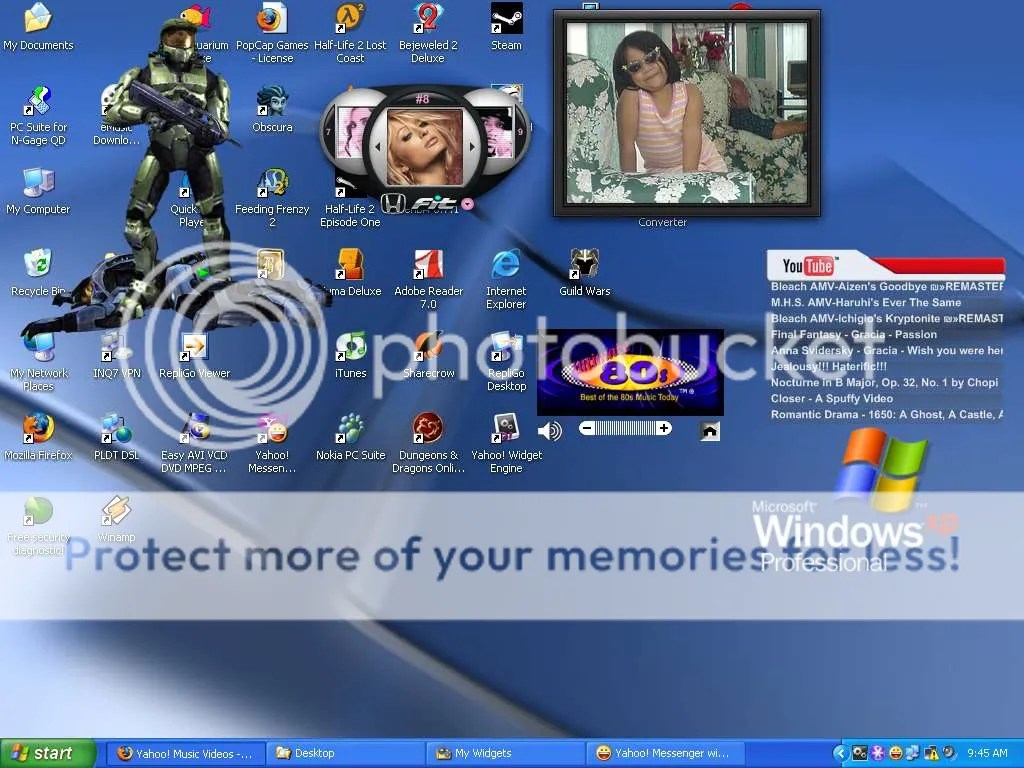Viewport: 1024px width, 768px height.
Task: Open the My Documents desktop icon
Action: click(38, 26)
